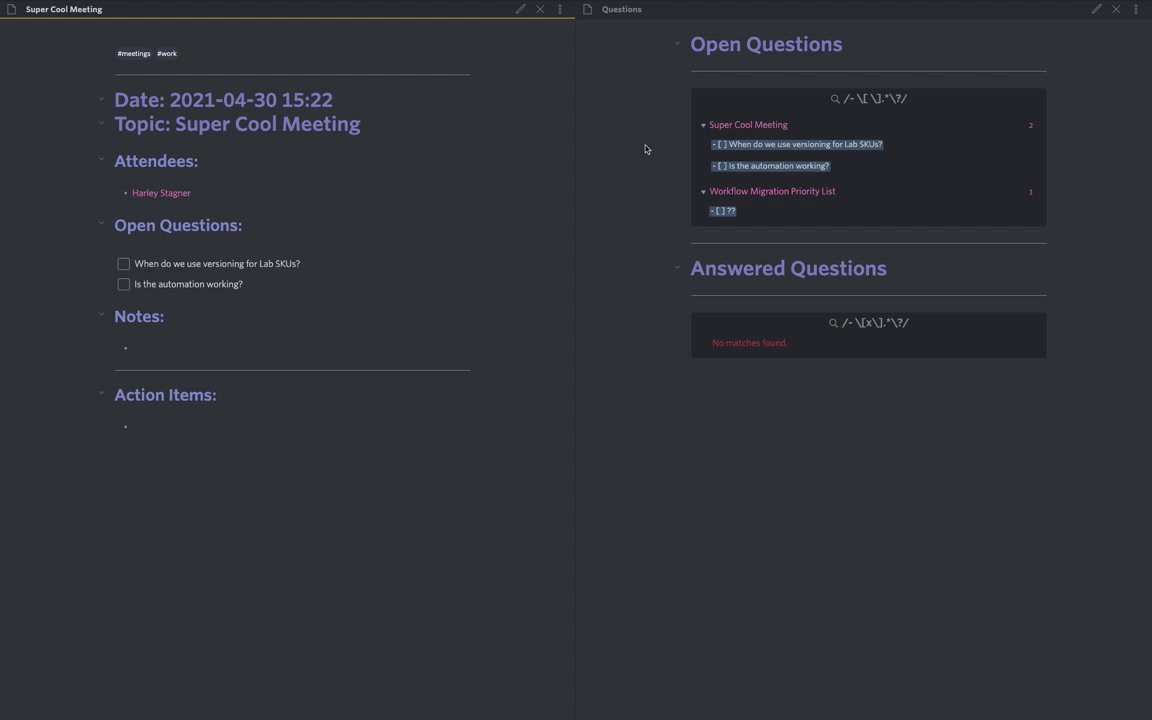The image size is (1152, 720).
Task: Click the document icon beside Super Cool Meeting title
Action: click(x=12, y=9)
